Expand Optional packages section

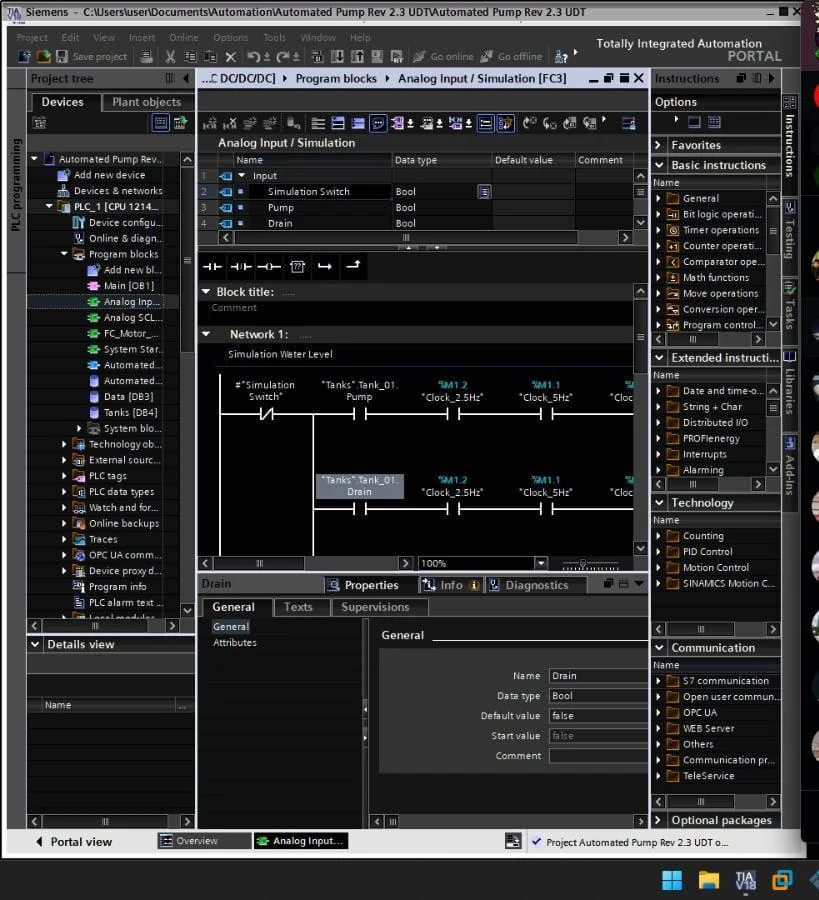point(658,820)
